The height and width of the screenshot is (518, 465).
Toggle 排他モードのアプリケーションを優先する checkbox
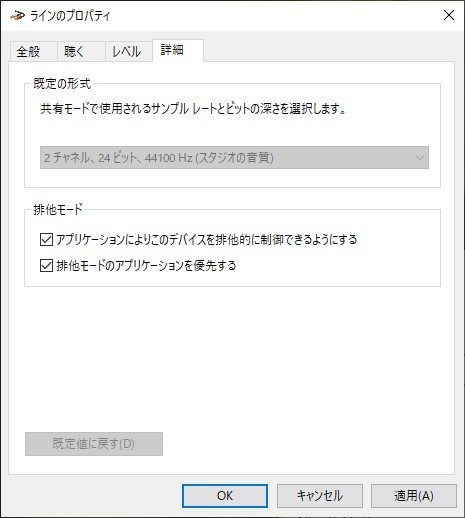click(46, 266)
